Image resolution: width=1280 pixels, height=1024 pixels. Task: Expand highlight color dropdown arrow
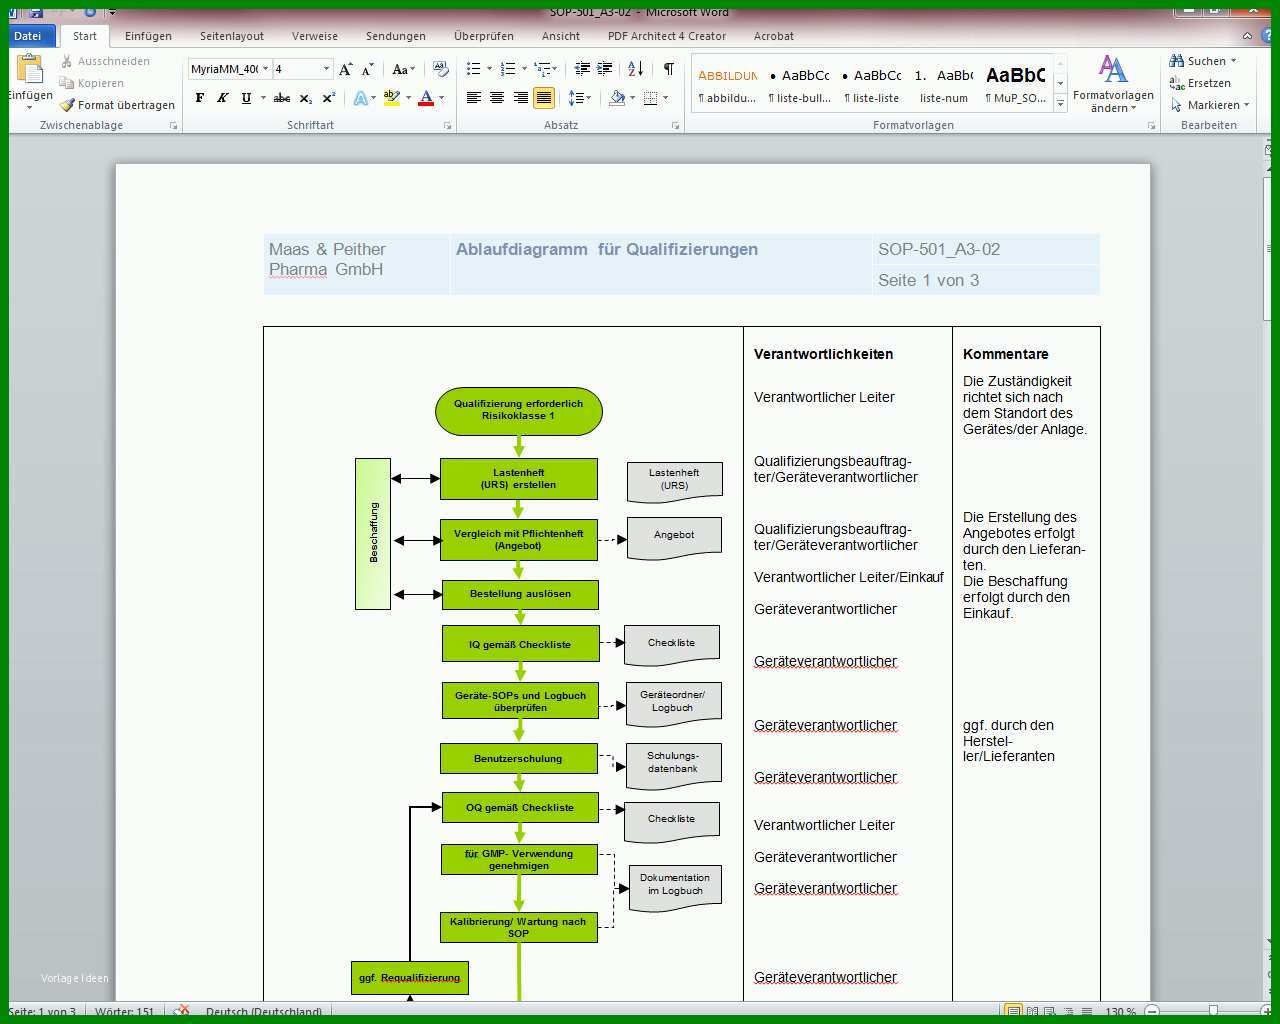[408, 98]
